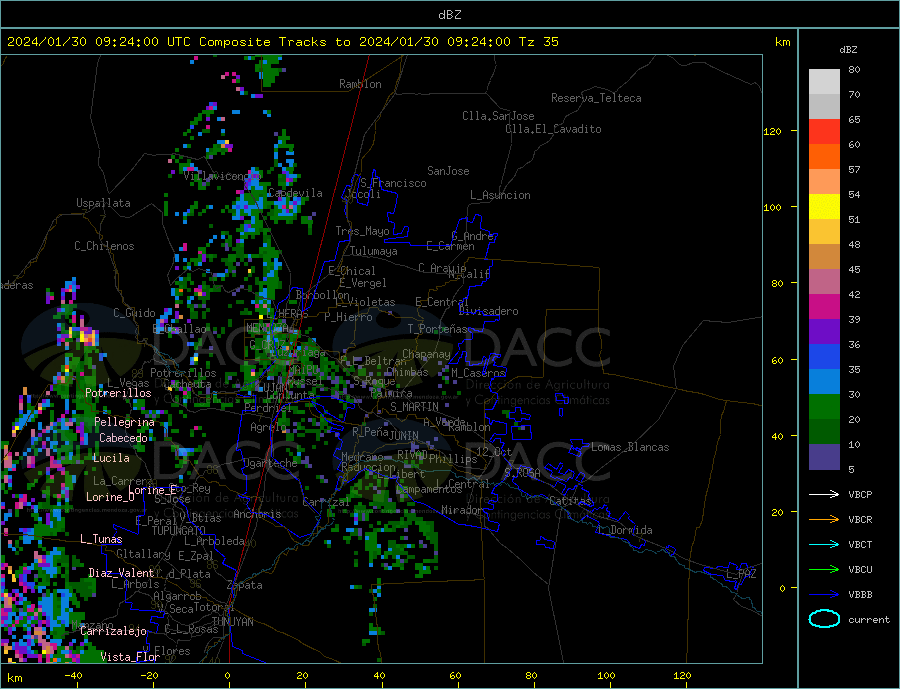Click the 'Carrizalejo' map label
The height and width of the screenshot is (689, 900).
tap(114, 632)
